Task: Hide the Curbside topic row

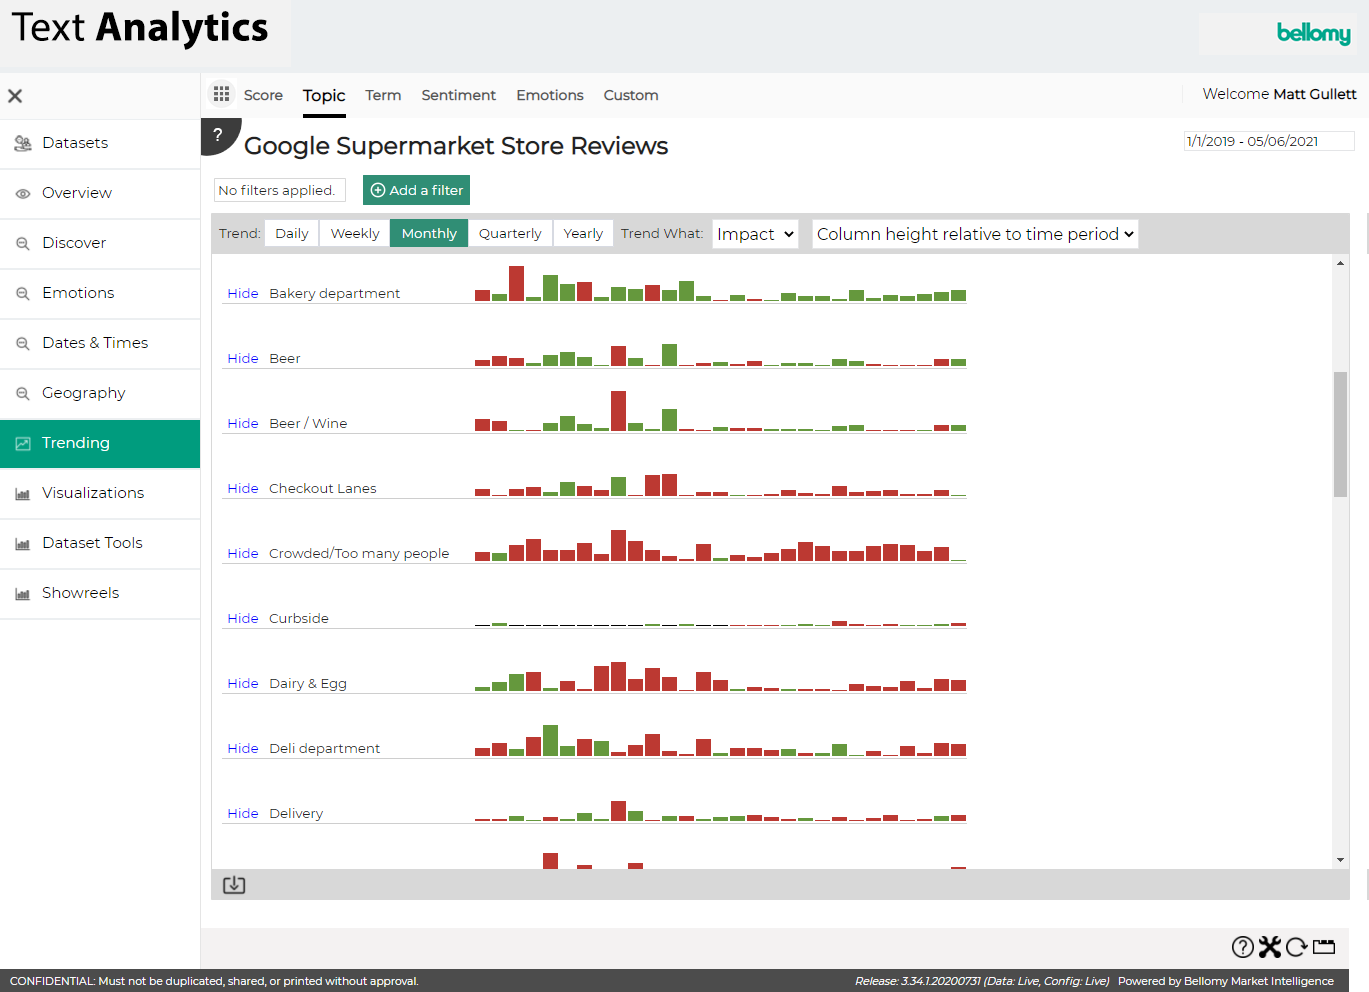Action: tap(242, 618)
